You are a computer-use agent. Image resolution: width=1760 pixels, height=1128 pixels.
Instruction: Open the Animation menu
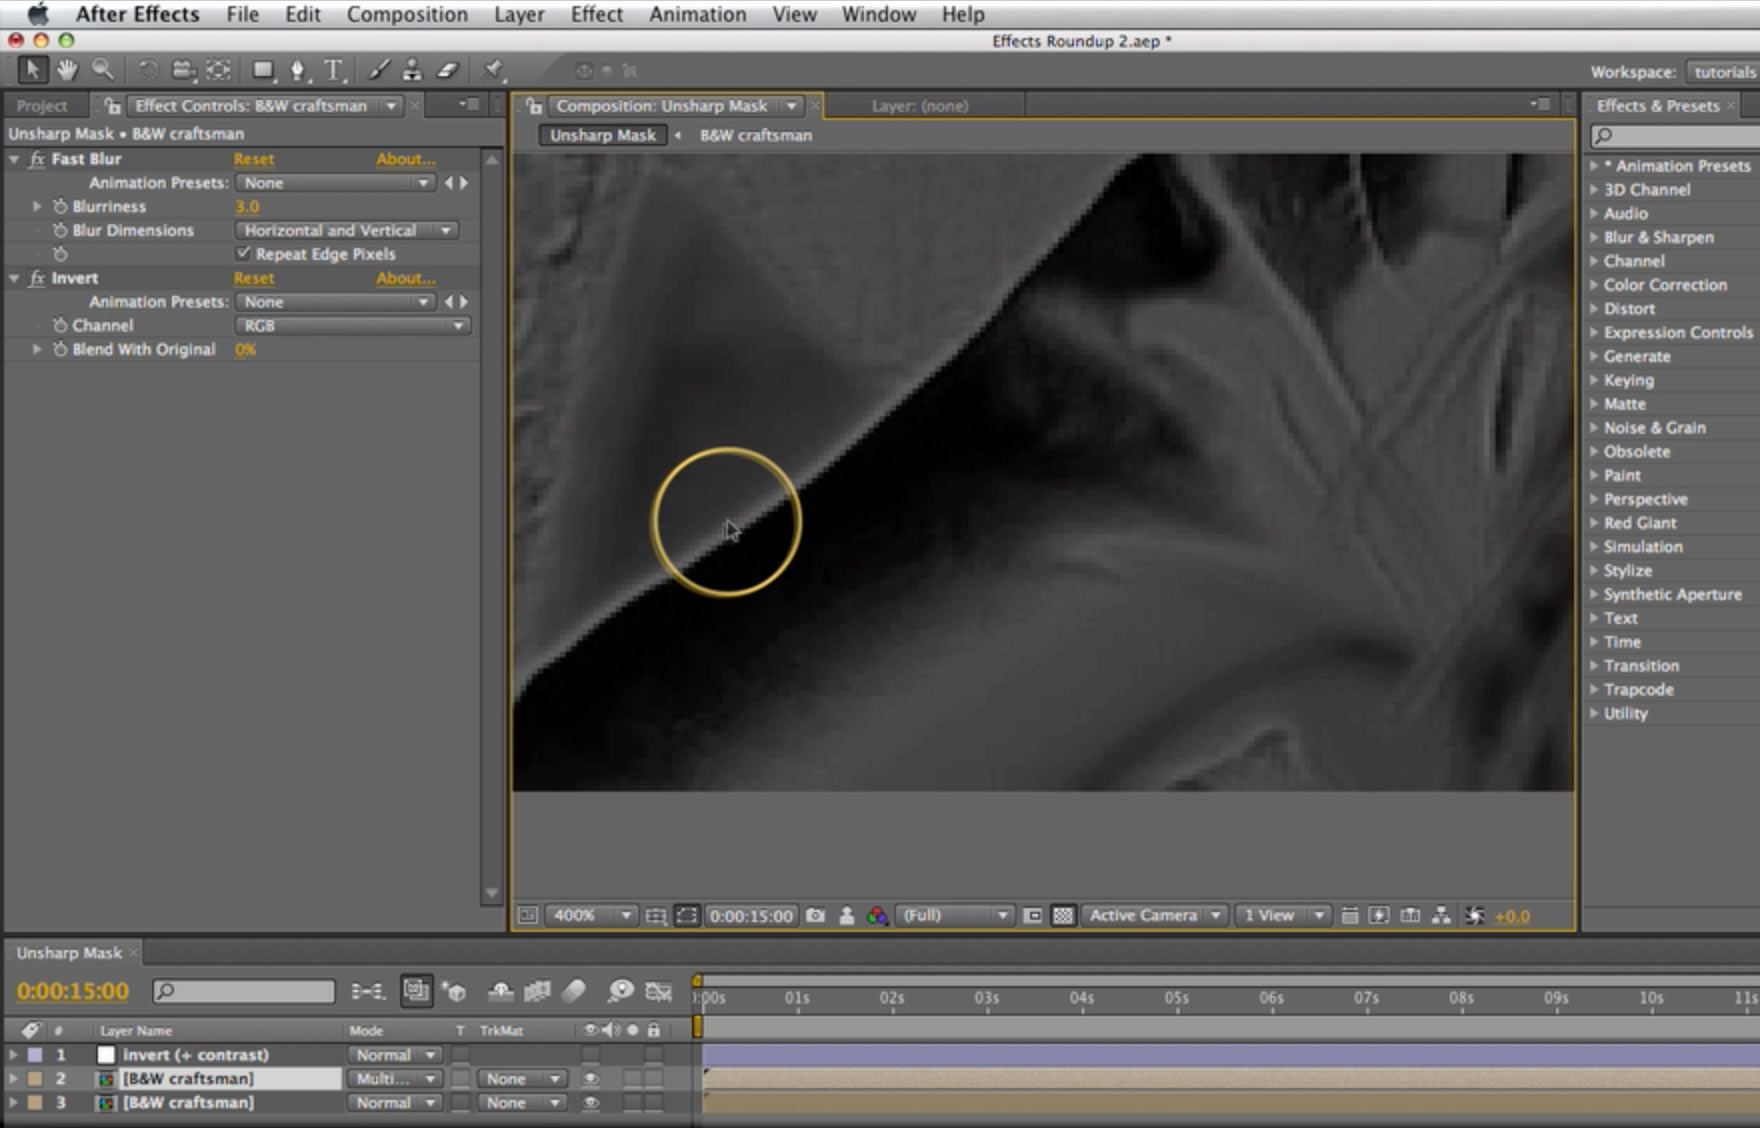pyautogui.click(x=698, y=14)
